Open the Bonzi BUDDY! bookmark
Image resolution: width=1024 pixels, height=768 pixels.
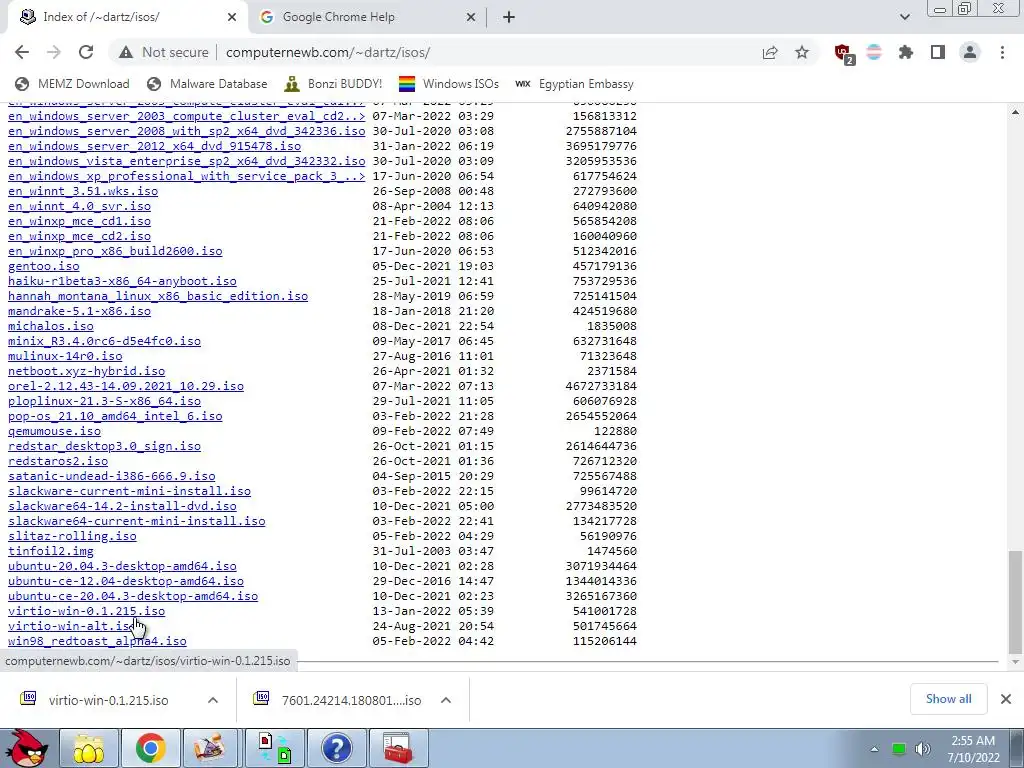(x=333, y=84)
